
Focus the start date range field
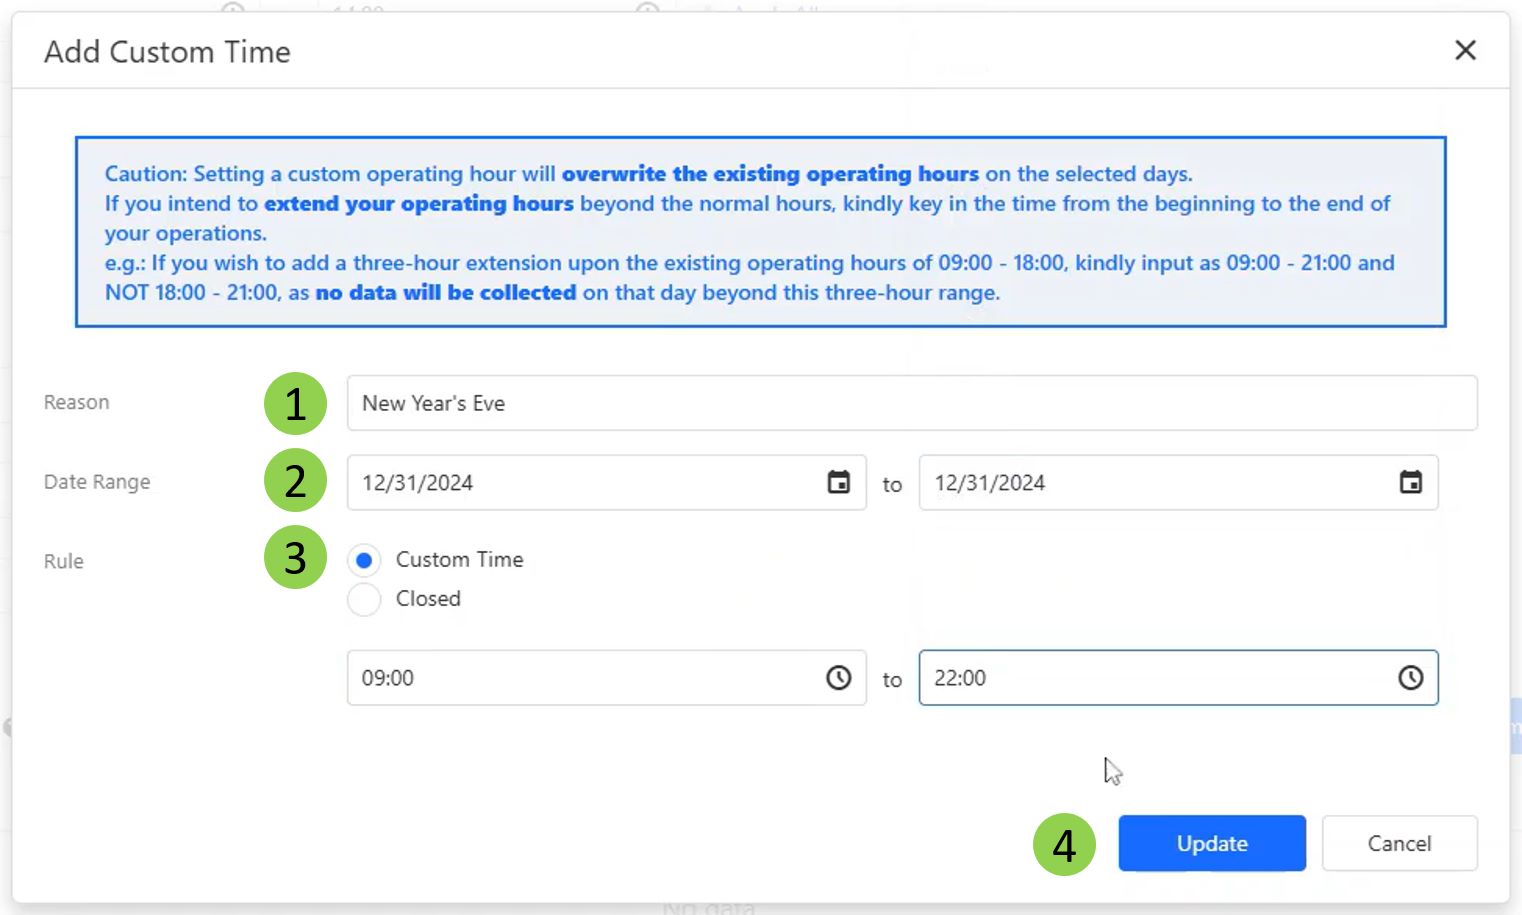[580, 483]
